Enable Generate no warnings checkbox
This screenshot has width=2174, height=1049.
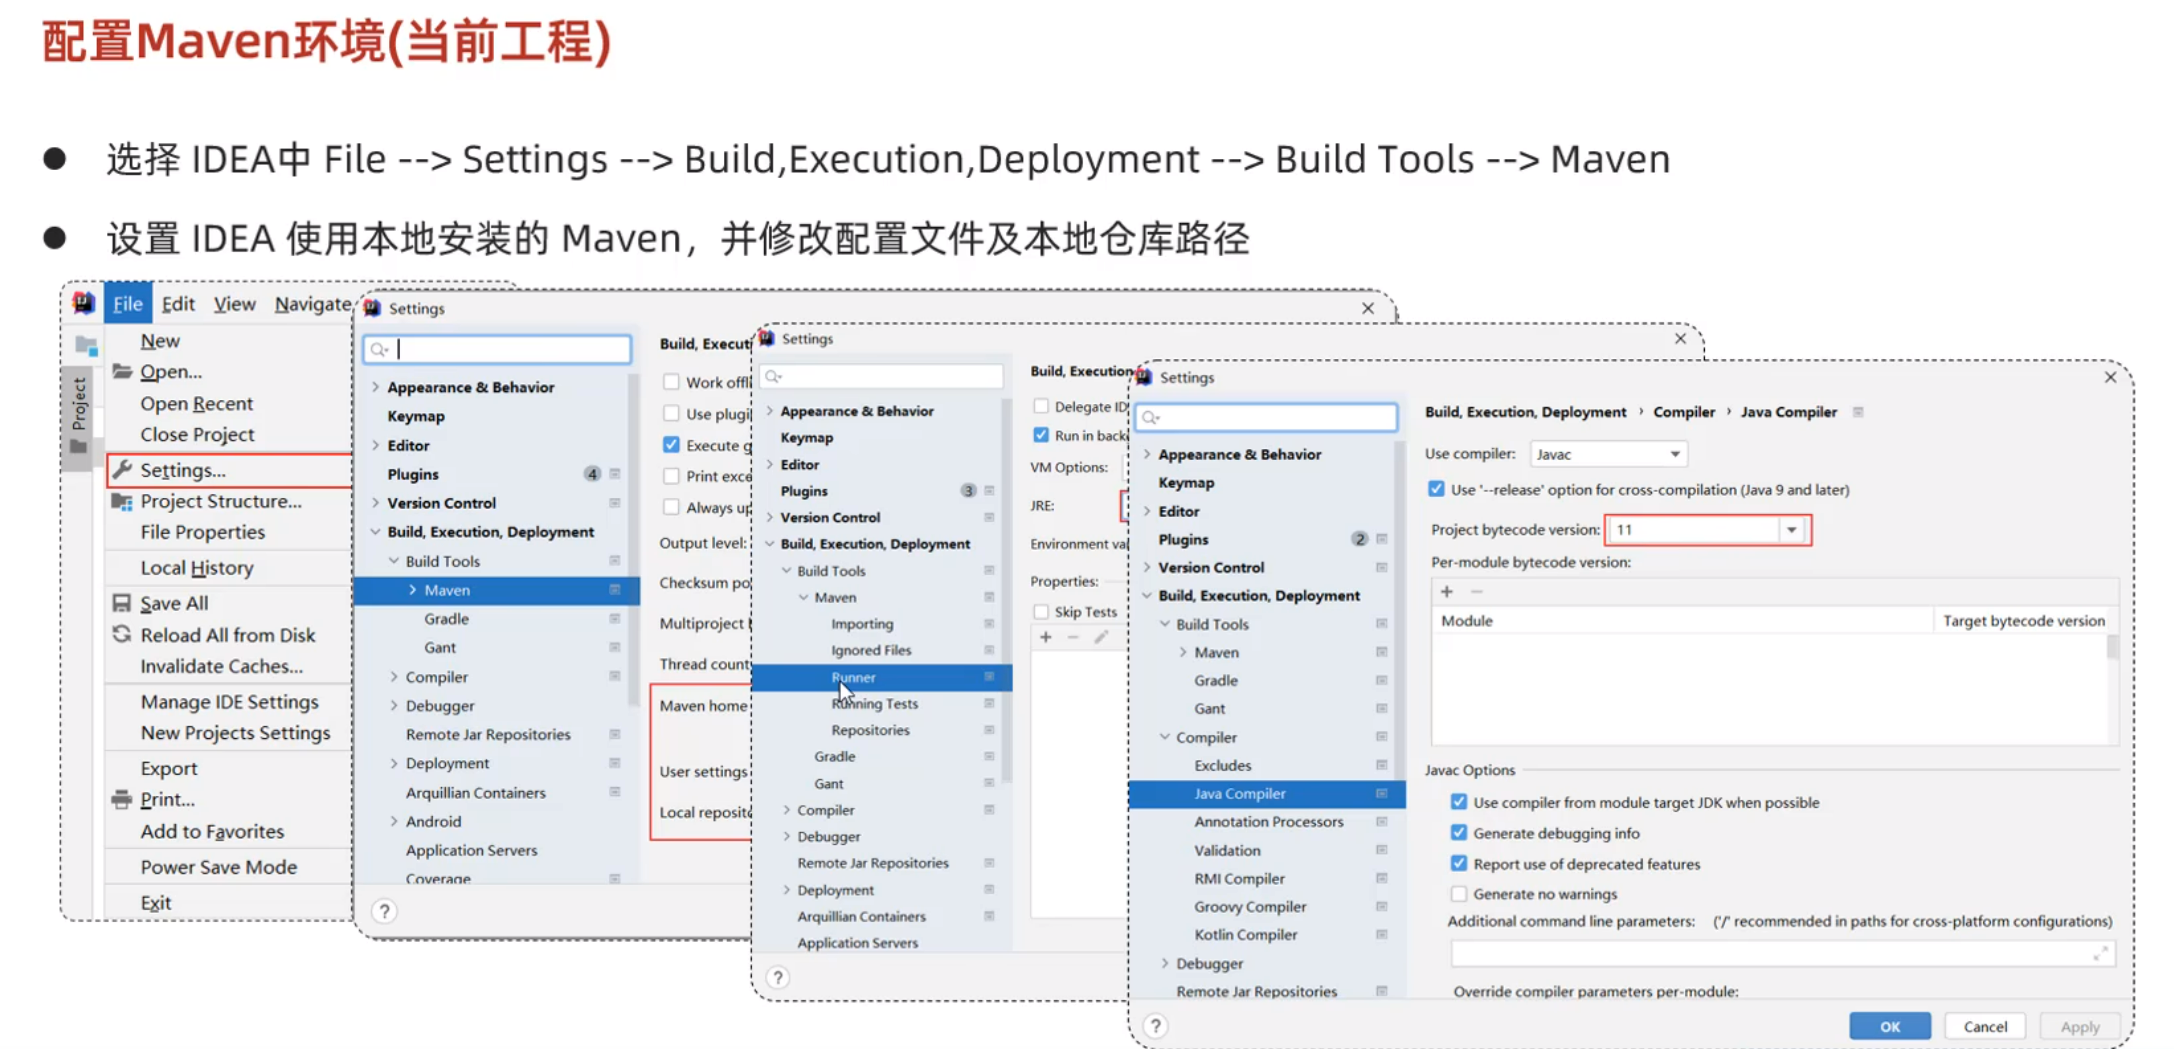point(1458,894)
